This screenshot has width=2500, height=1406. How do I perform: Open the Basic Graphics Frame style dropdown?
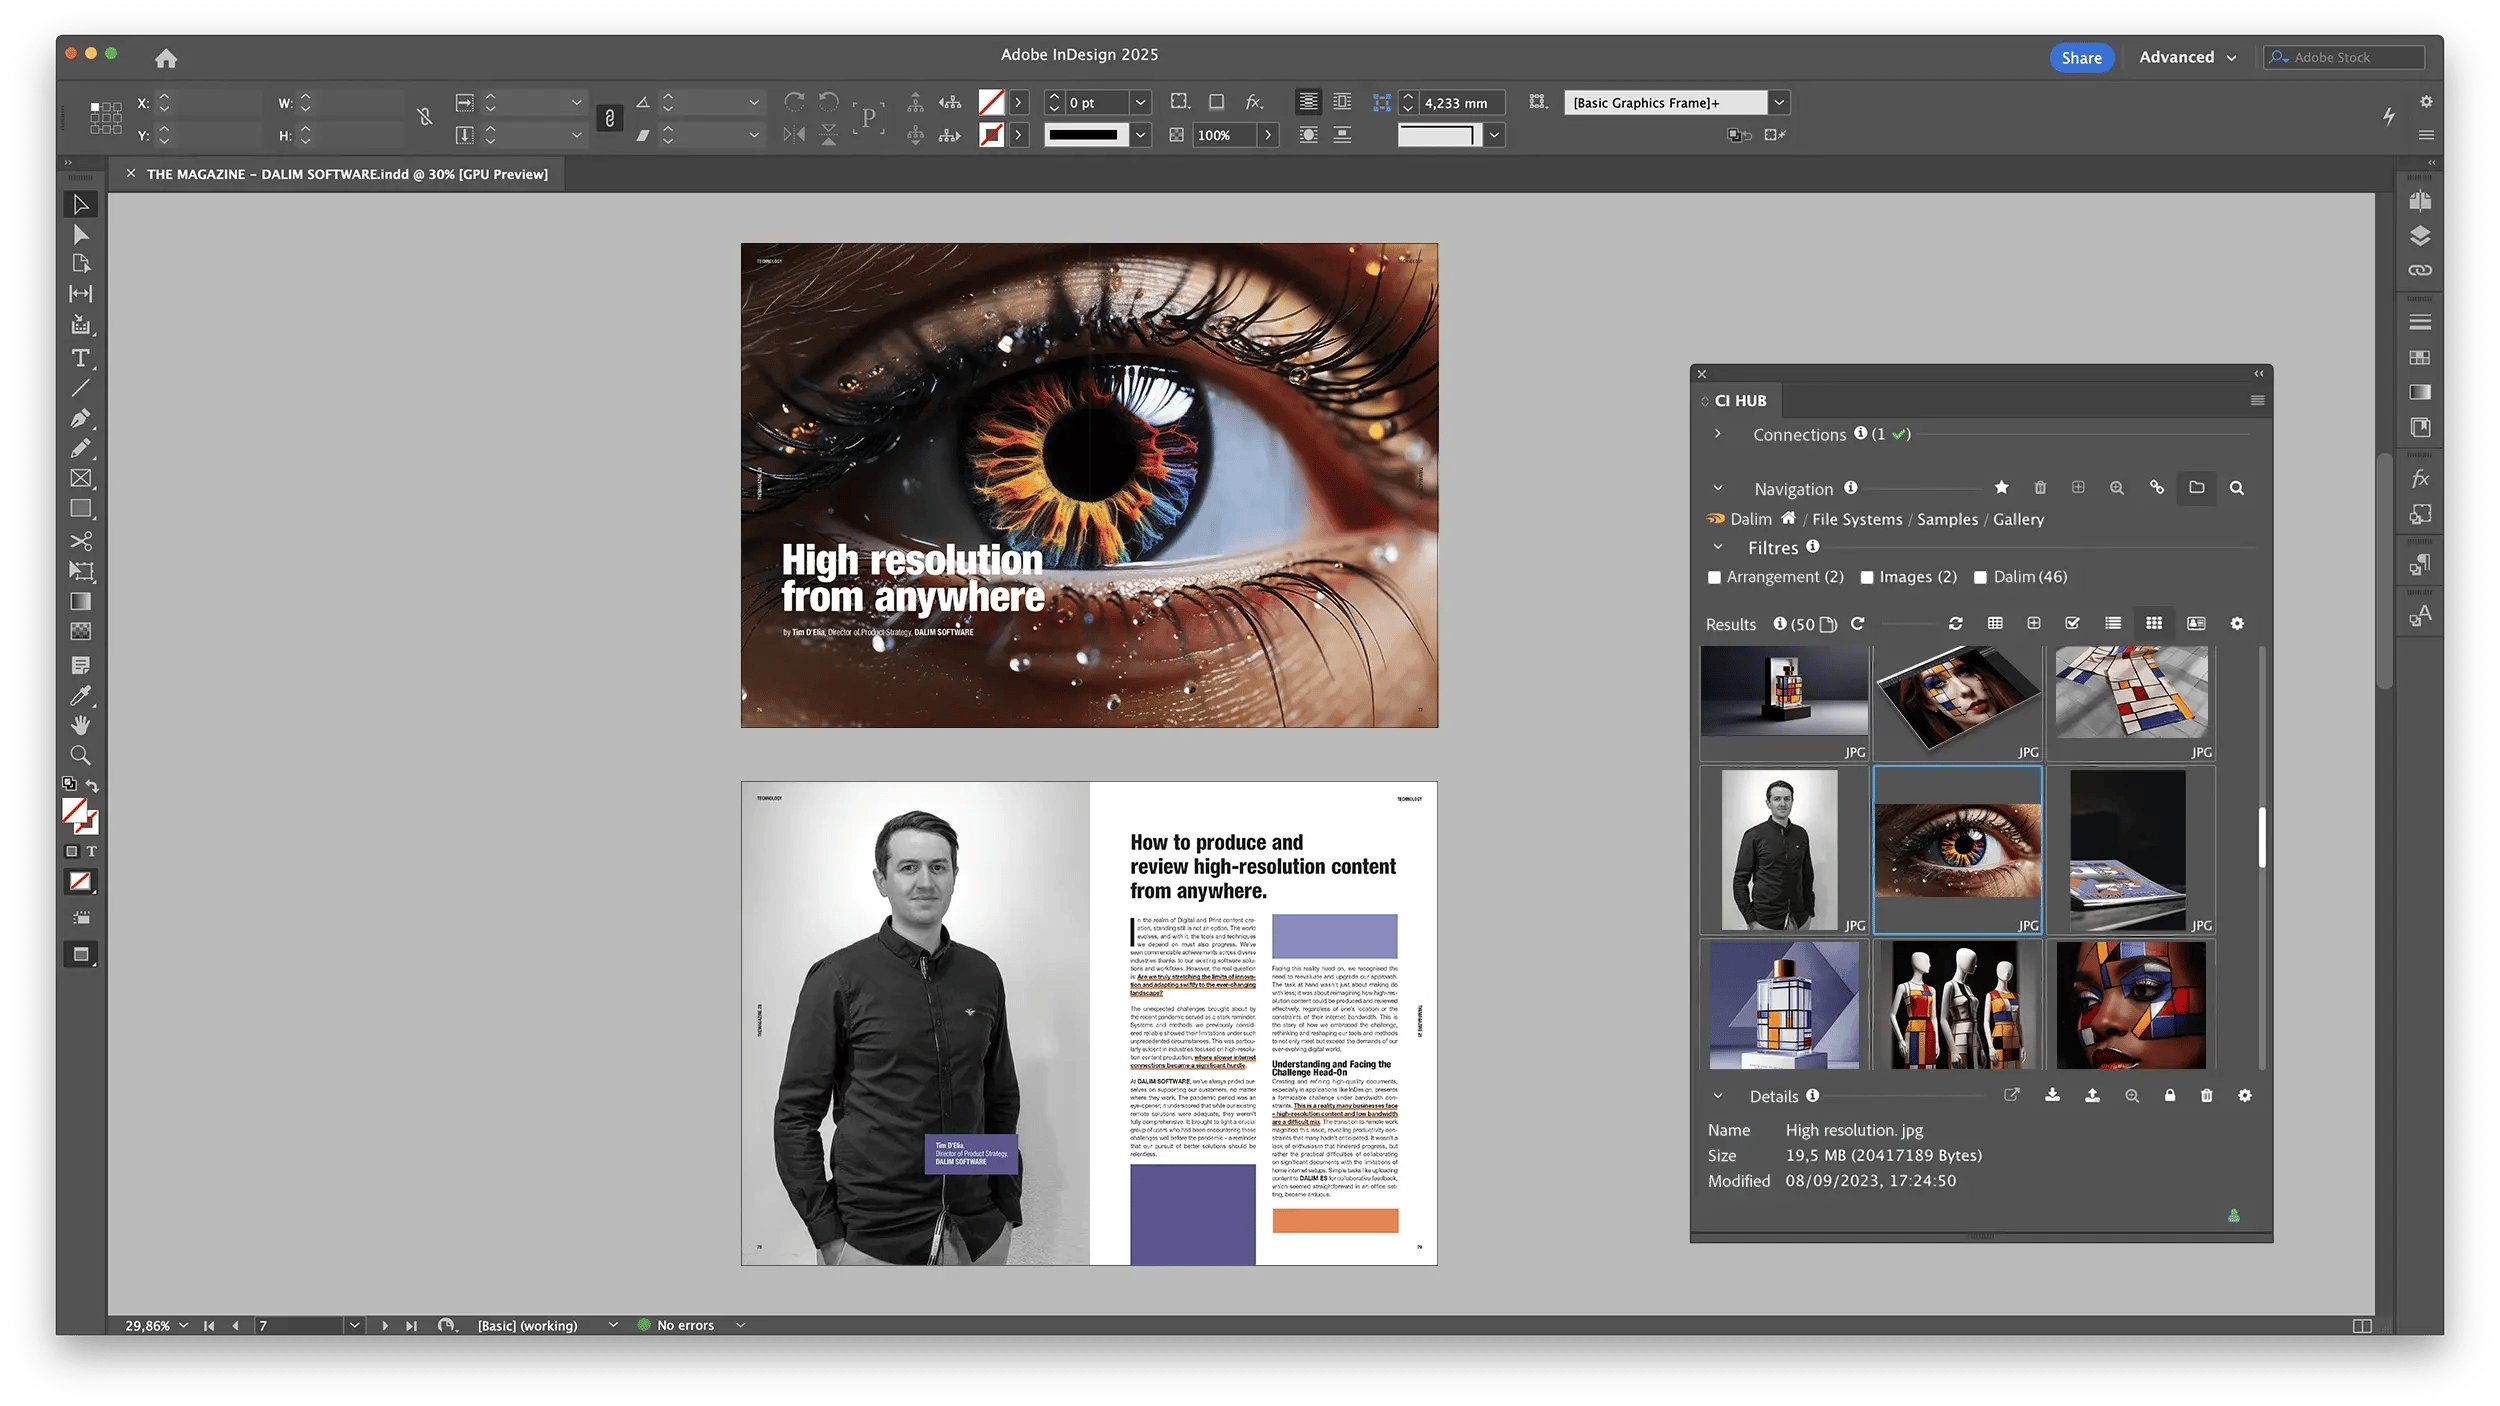1779,103
